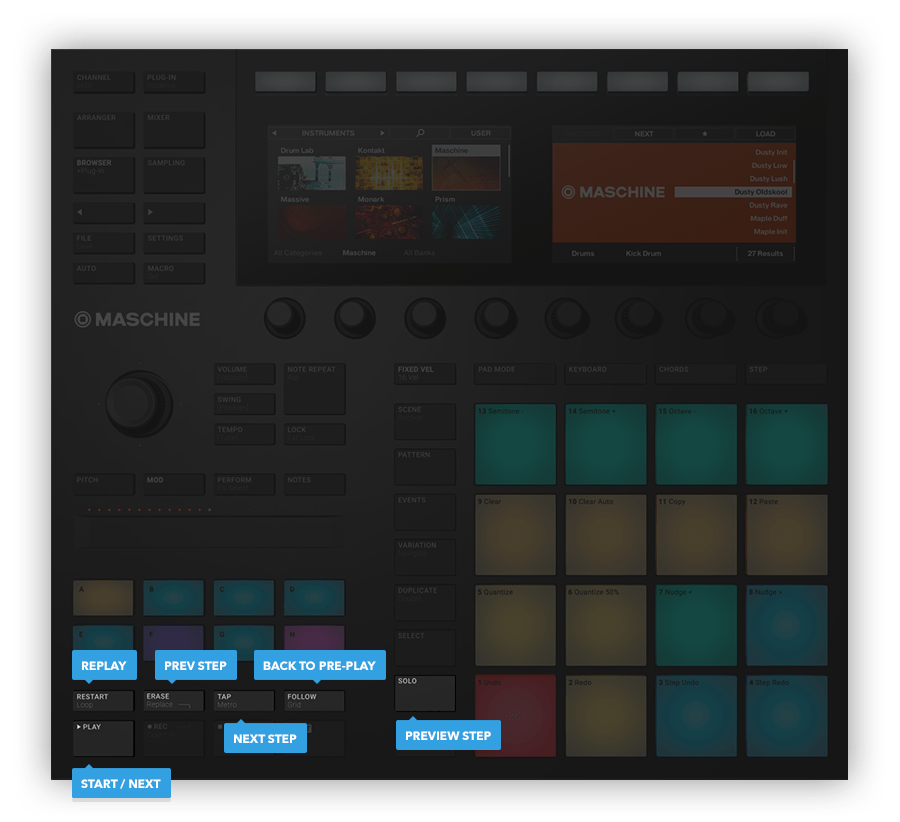Open the SAMPLING view
The image size is (900, 822).
tap(174, 175)
